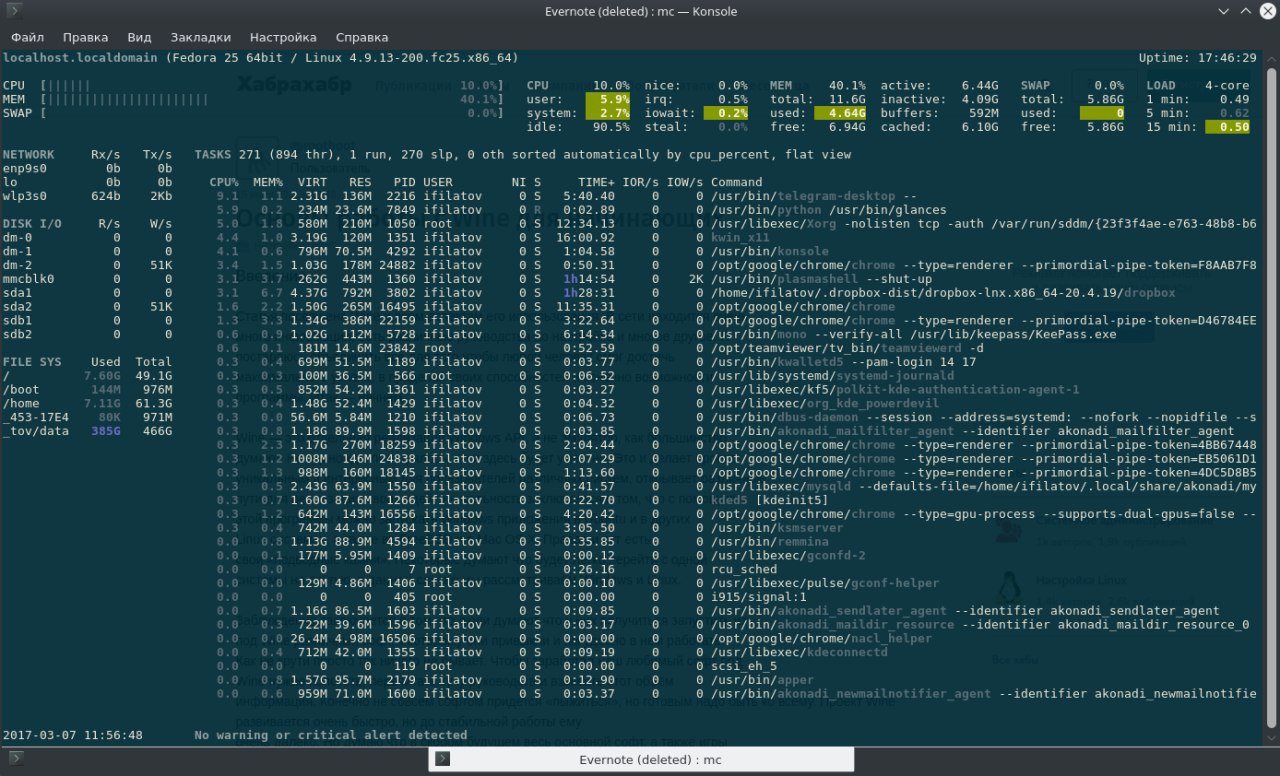This screenshot has width=1280, height=776.
Task: Click the /boot filesystem row
Action: (x=87, y=390)
